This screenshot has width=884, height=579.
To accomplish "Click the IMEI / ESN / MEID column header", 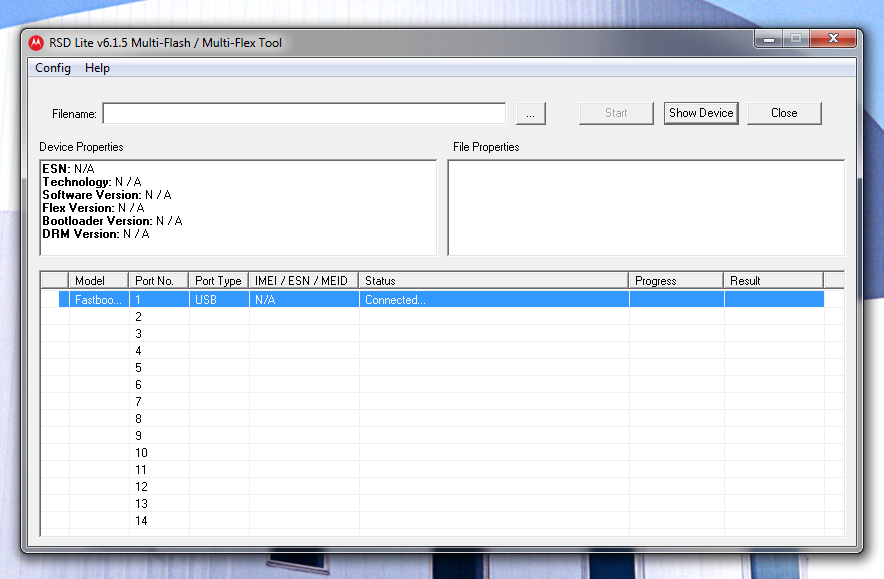I will [x=303, y=281].
